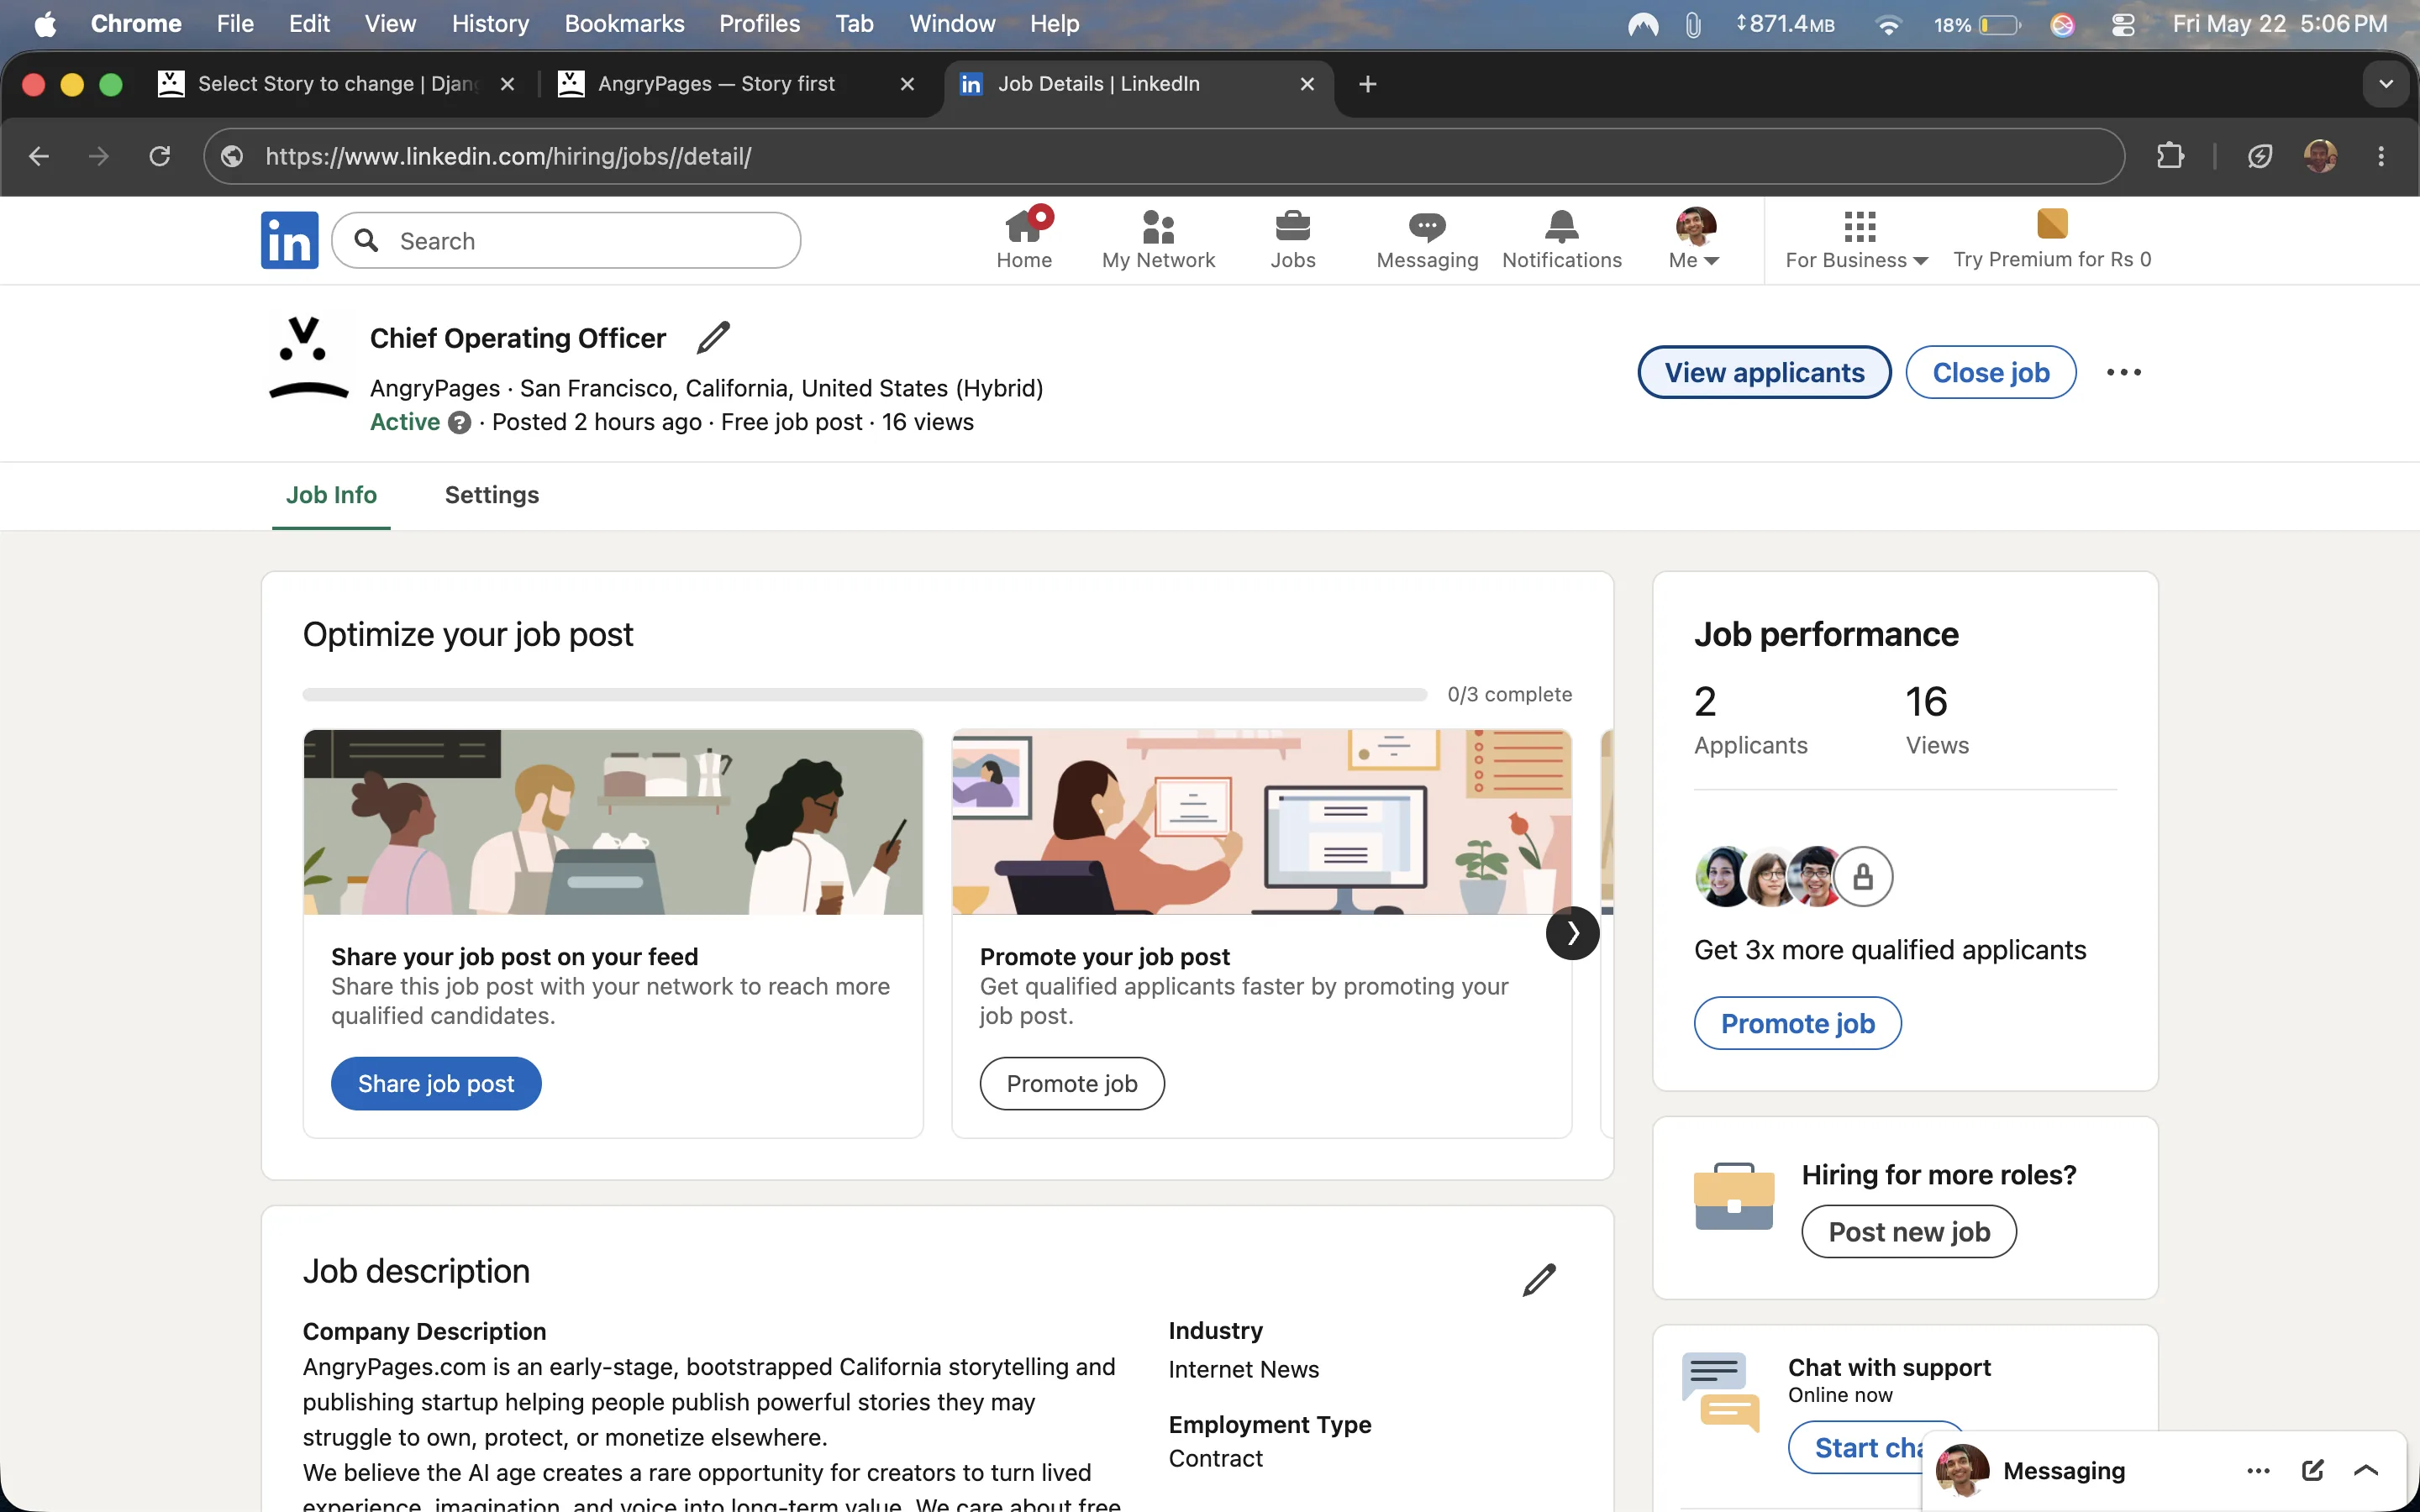This screenshot has height=1512, width=2420.
Task: Click the battery status indicator
Action: (x=1976, y=24)
